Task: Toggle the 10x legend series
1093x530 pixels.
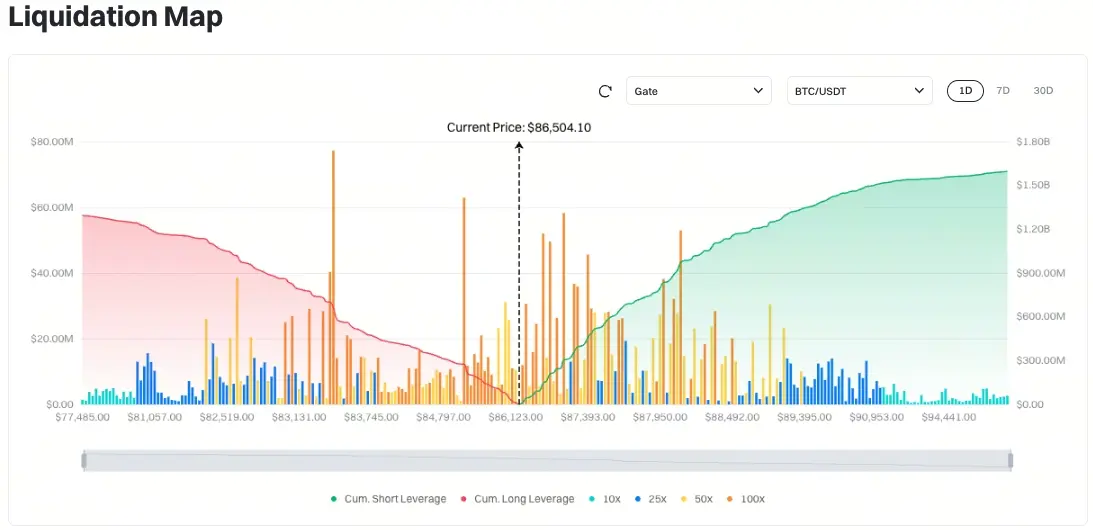Action: pos(604,499)
